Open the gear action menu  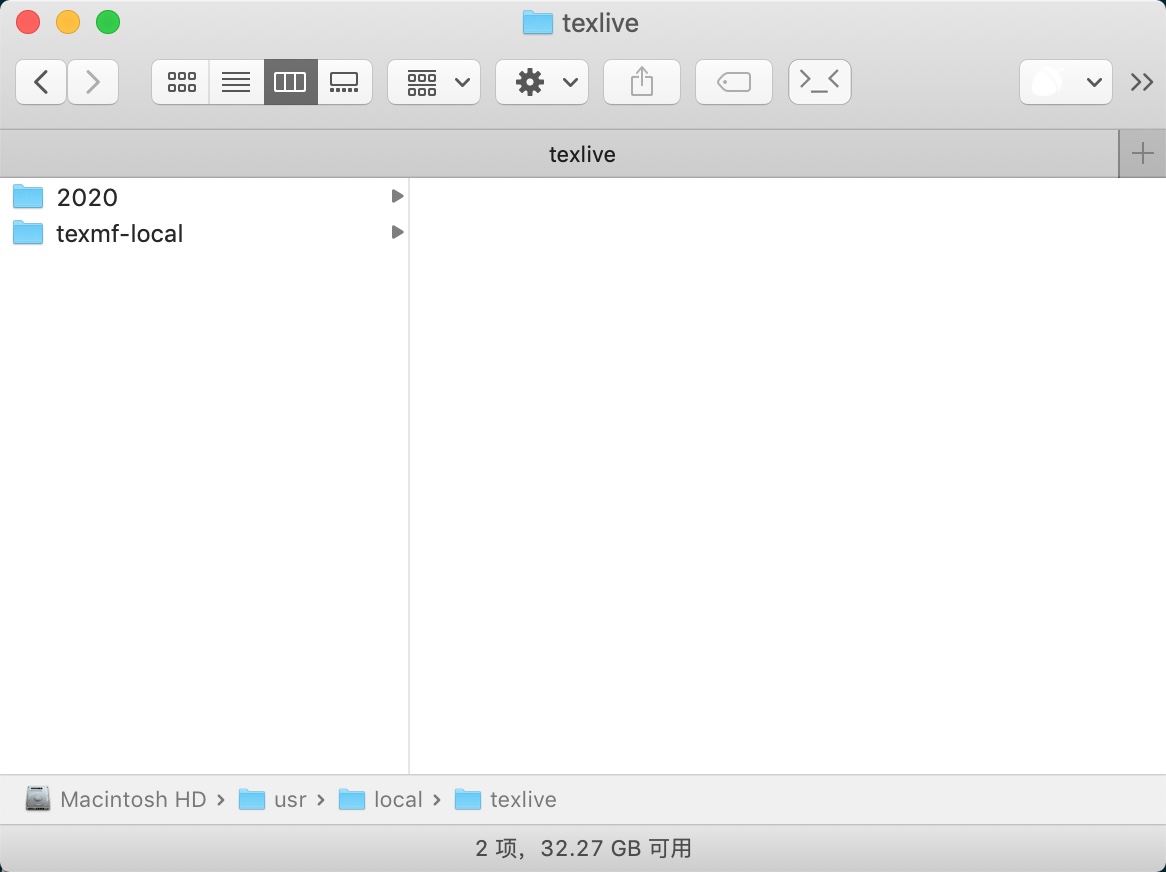point(542,82)
